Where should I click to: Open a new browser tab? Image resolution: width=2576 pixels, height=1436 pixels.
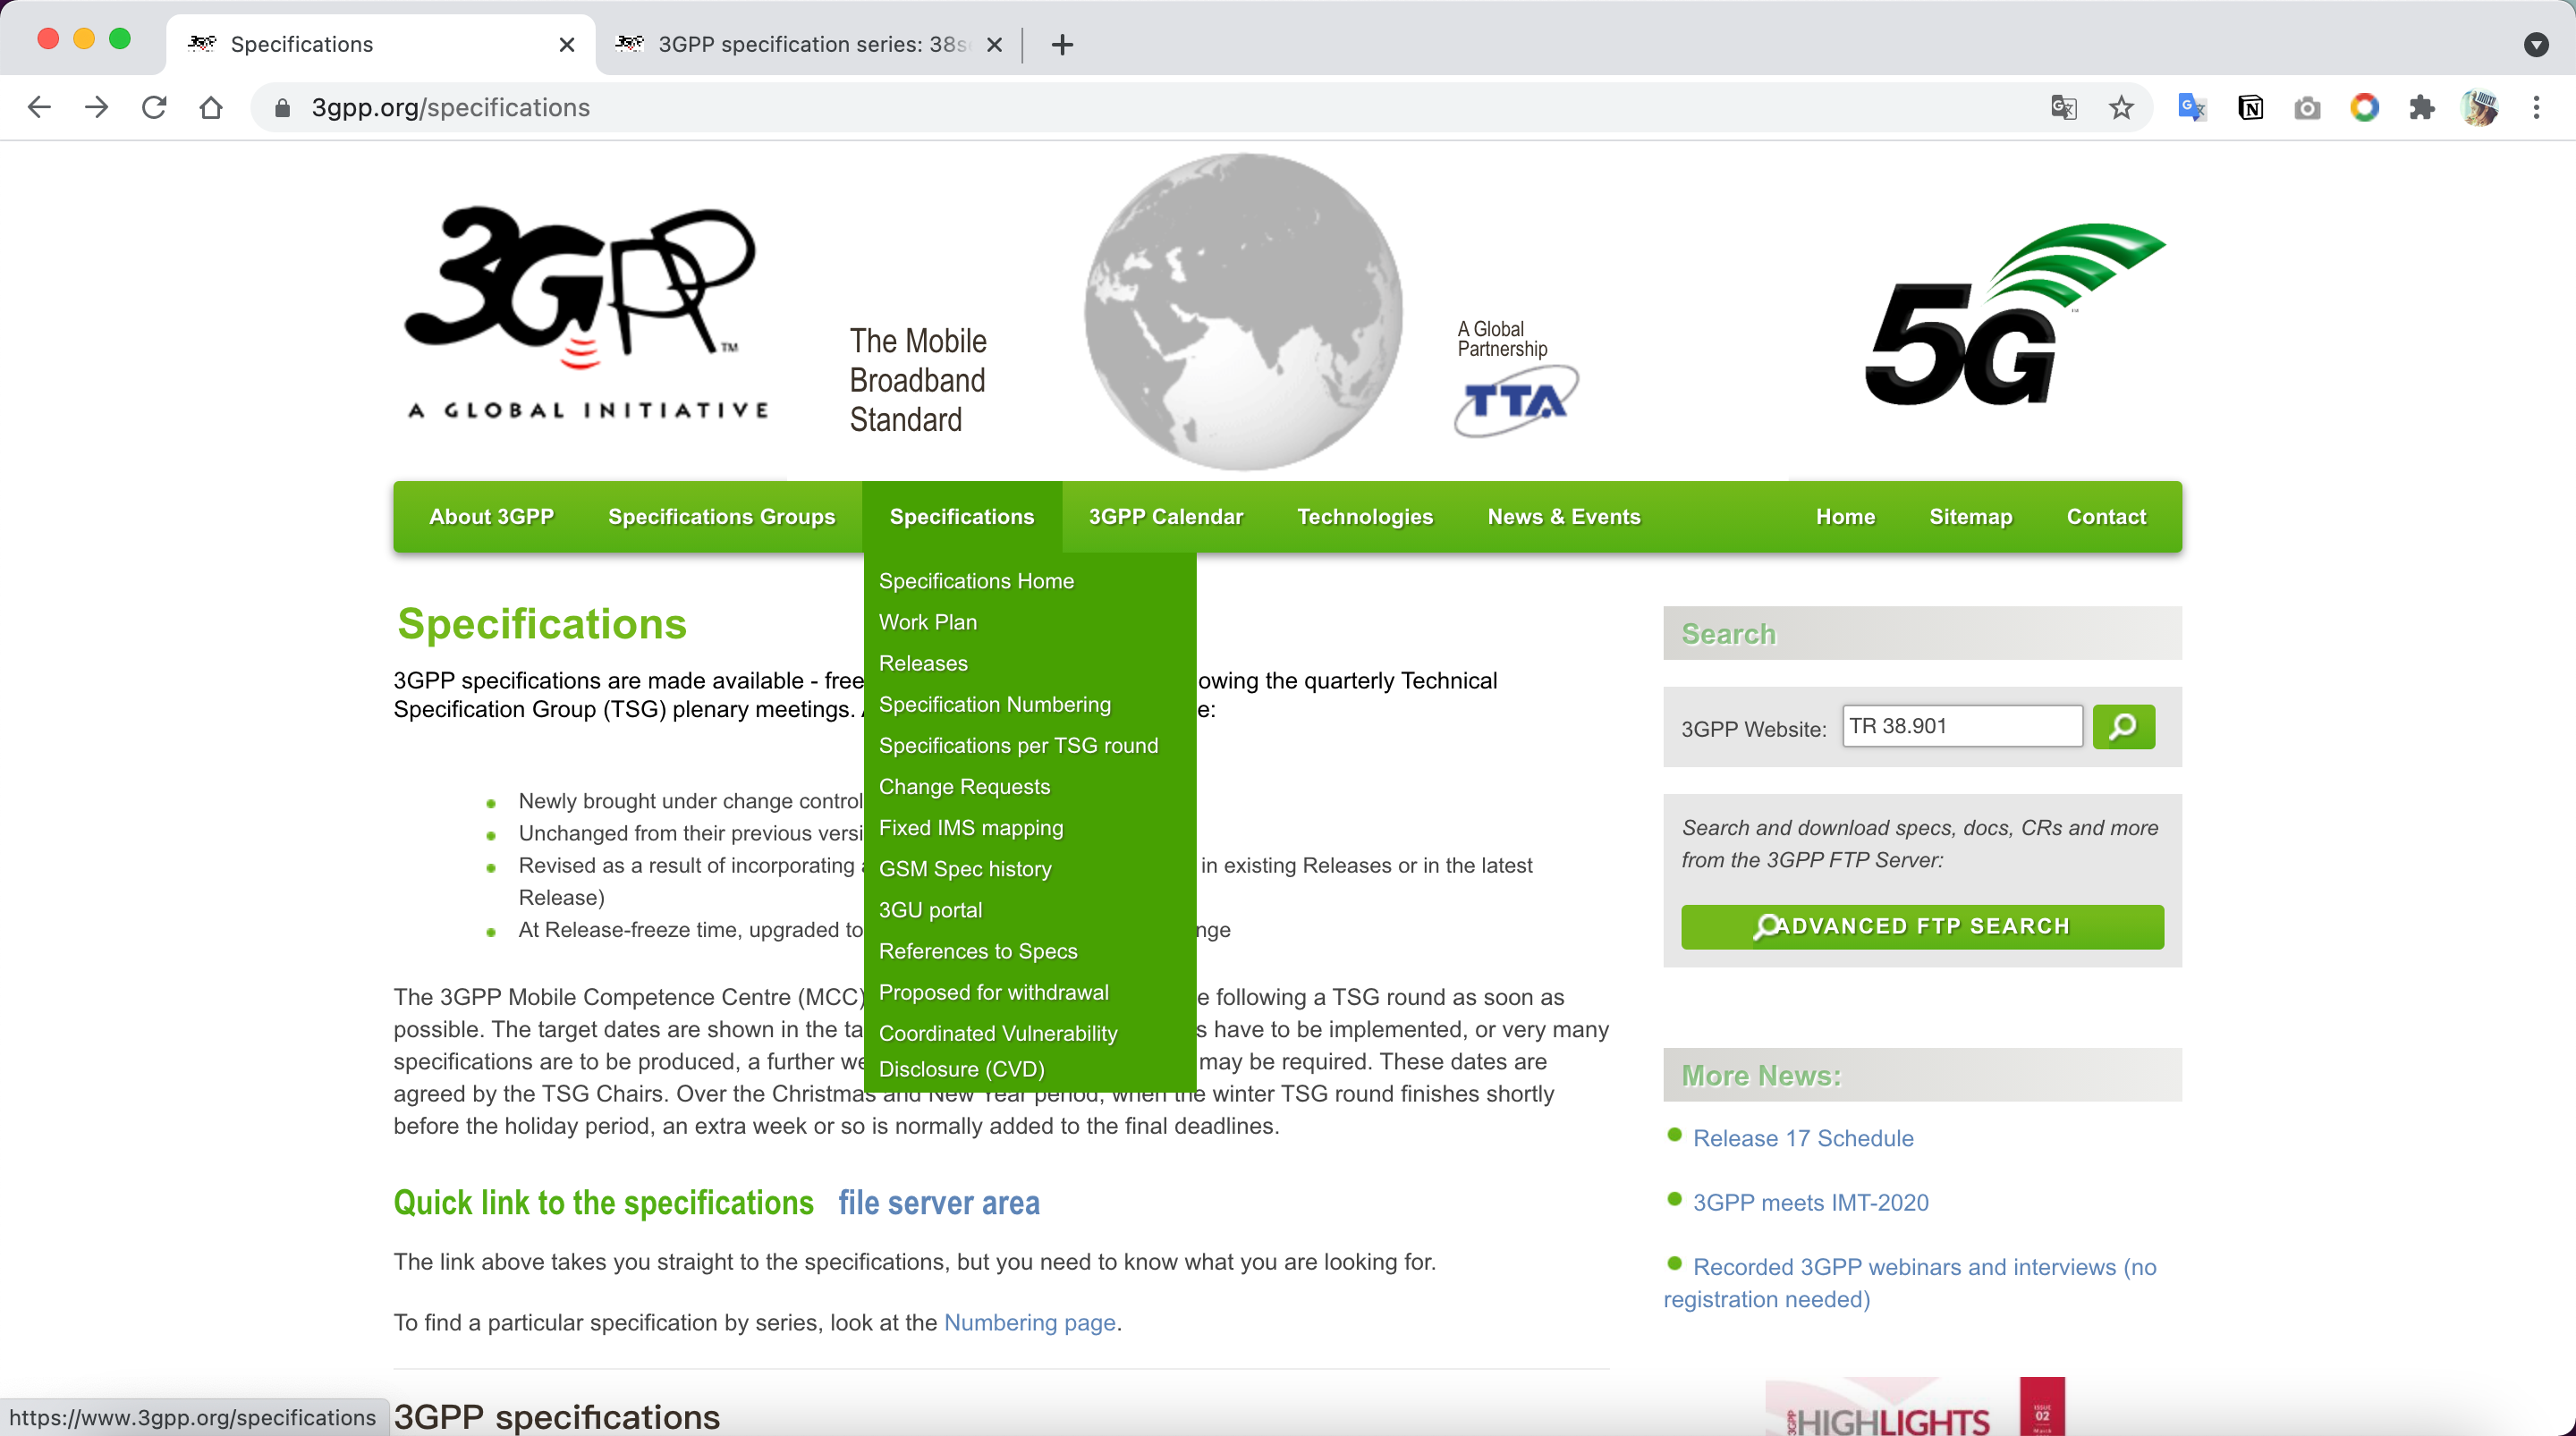click(1062, 44)
